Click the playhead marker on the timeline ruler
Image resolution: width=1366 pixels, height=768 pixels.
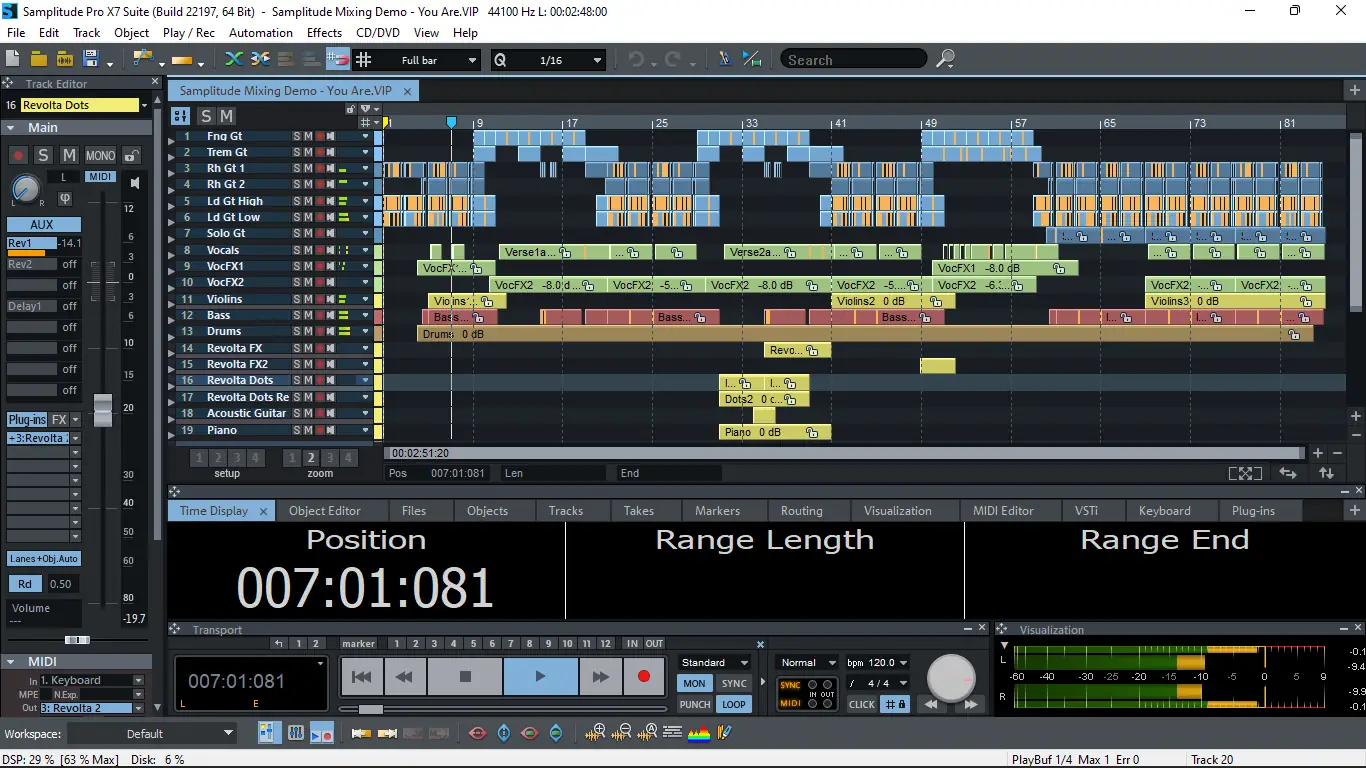pyautogui.click(x=451, y=122)
